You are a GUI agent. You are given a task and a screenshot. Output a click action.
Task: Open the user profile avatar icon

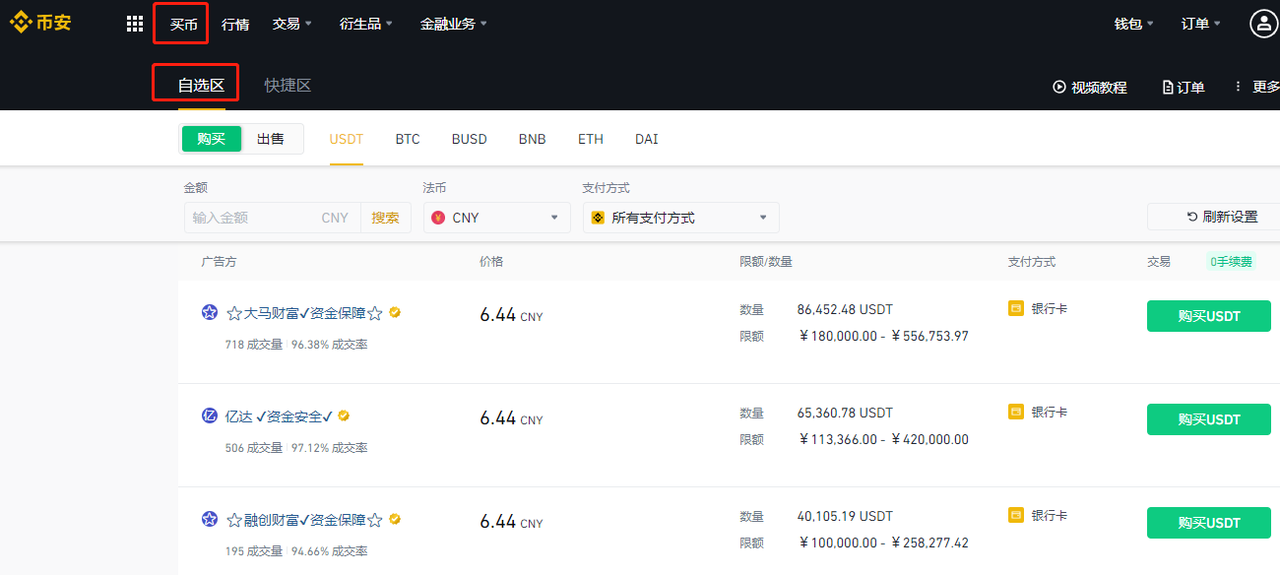click(x=1264, y=24)
